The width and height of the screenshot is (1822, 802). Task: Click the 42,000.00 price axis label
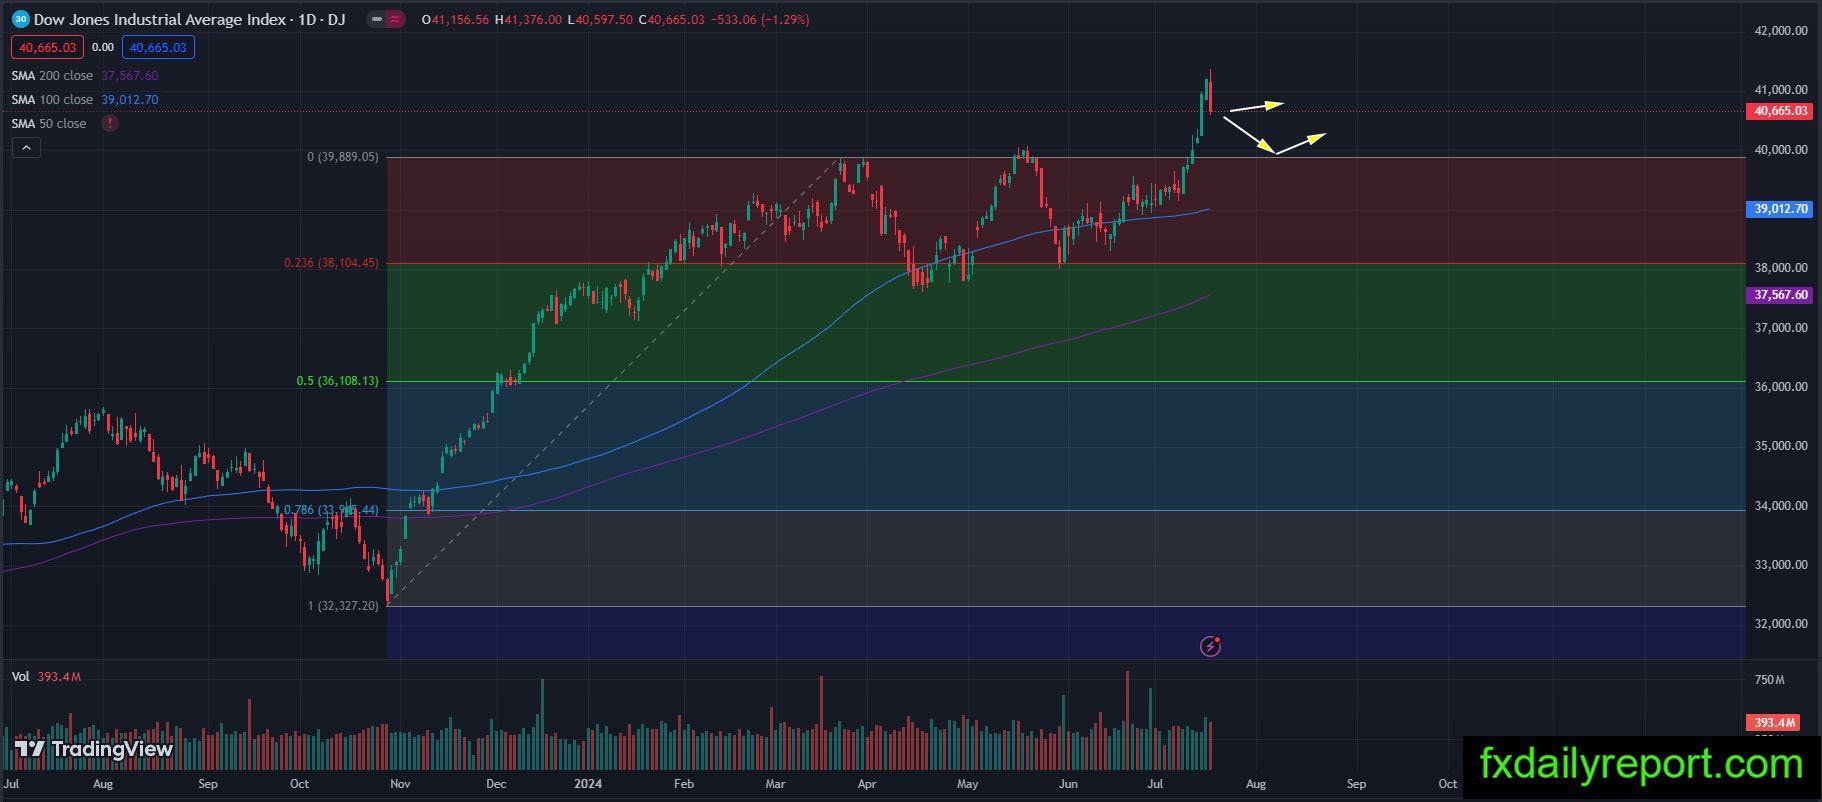point(1781,31)
